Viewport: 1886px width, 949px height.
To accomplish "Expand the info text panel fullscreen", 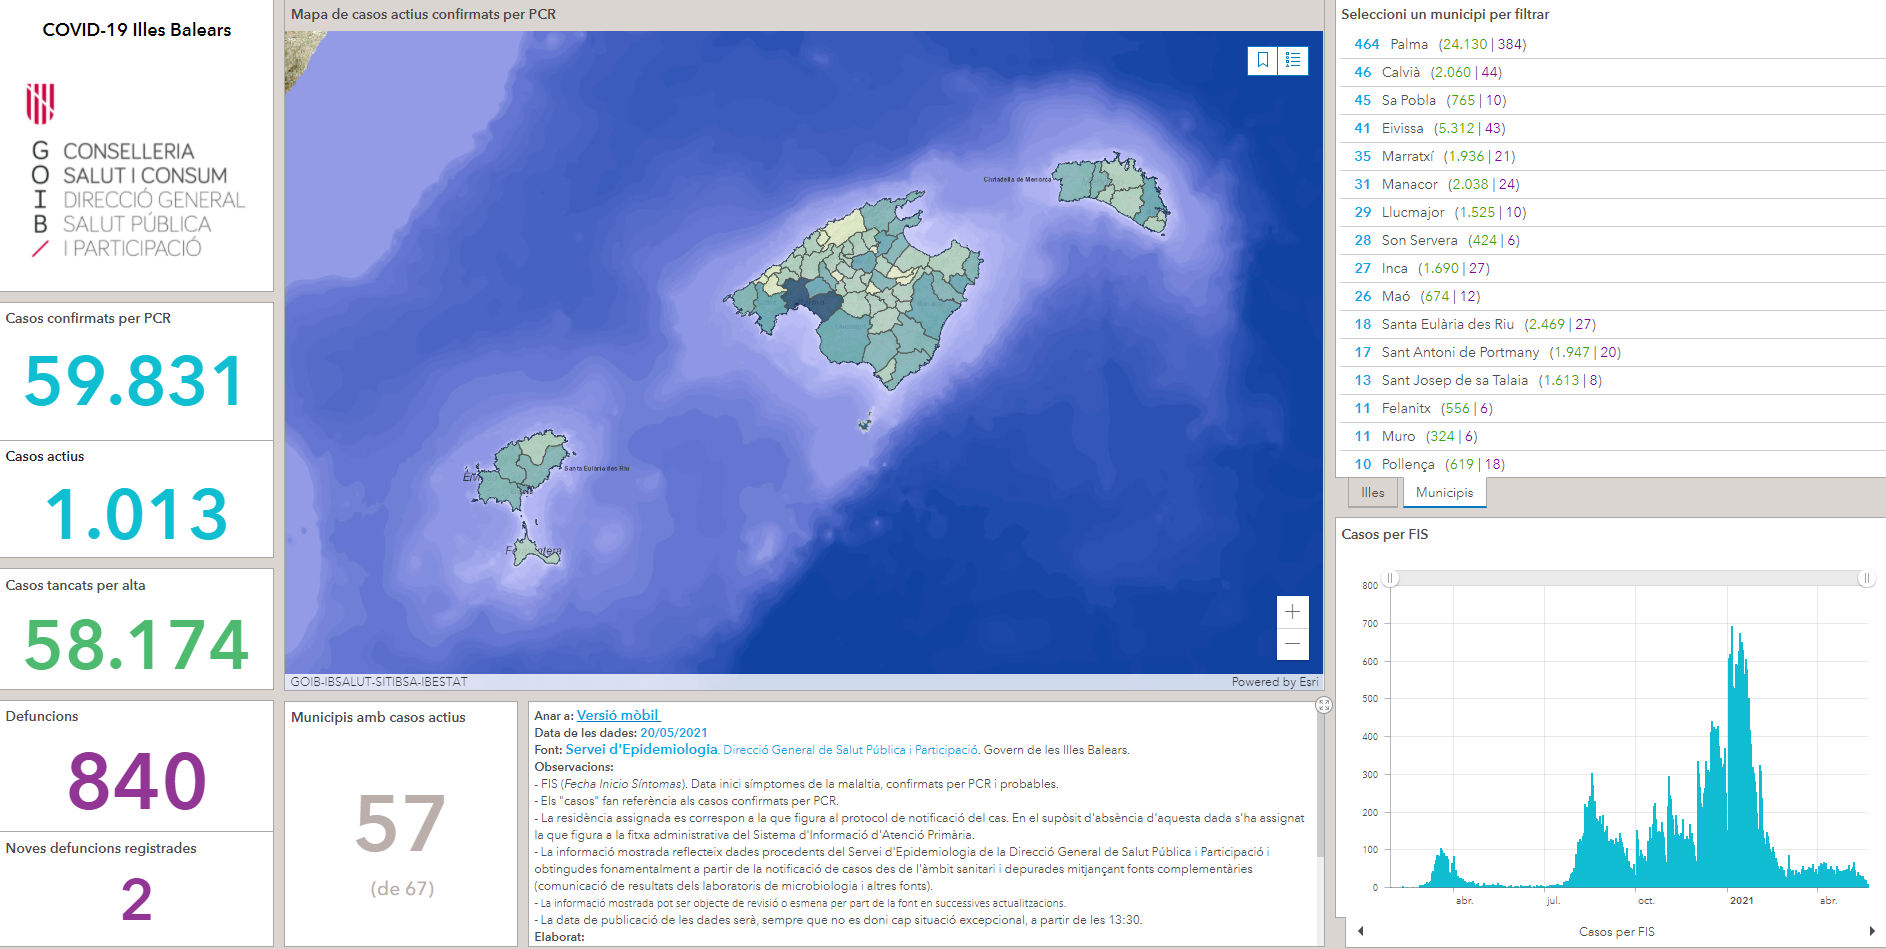I will click(1324, 705).
